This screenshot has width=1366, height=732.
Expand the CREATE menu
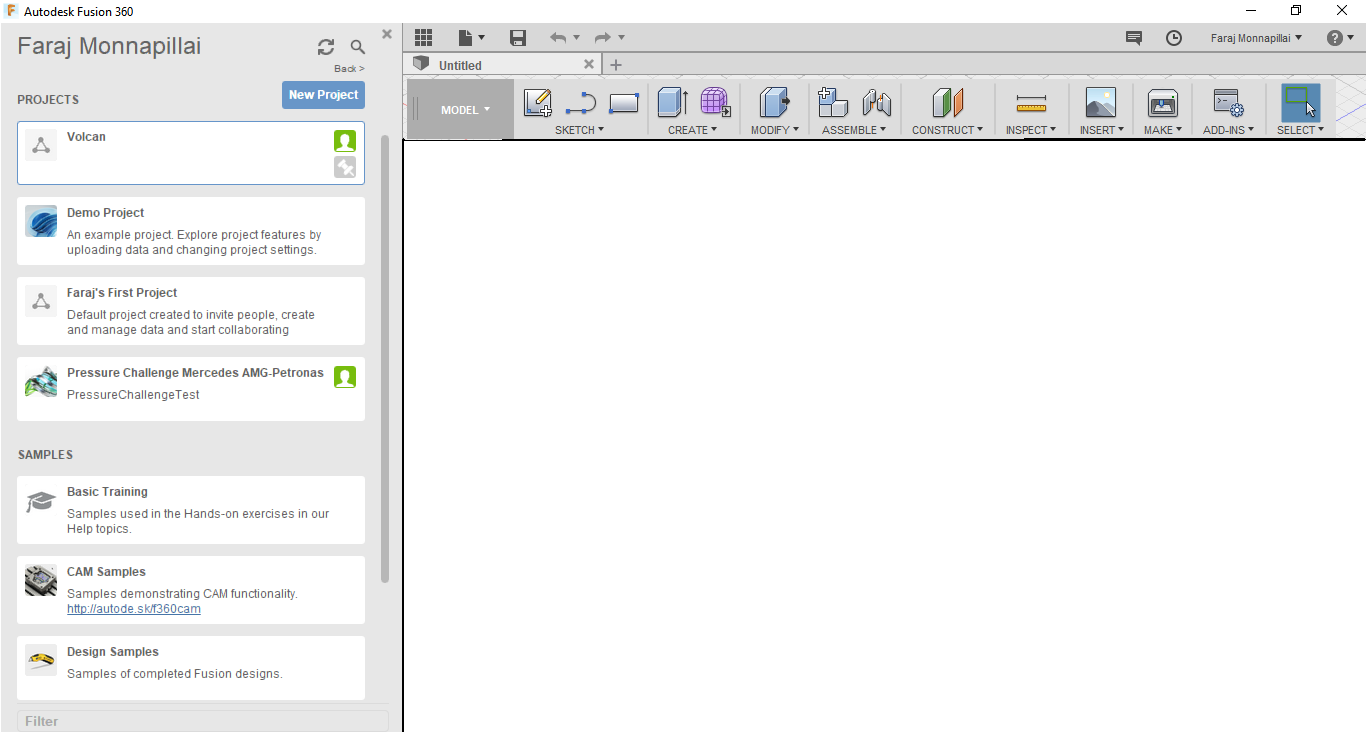point(692,130)
